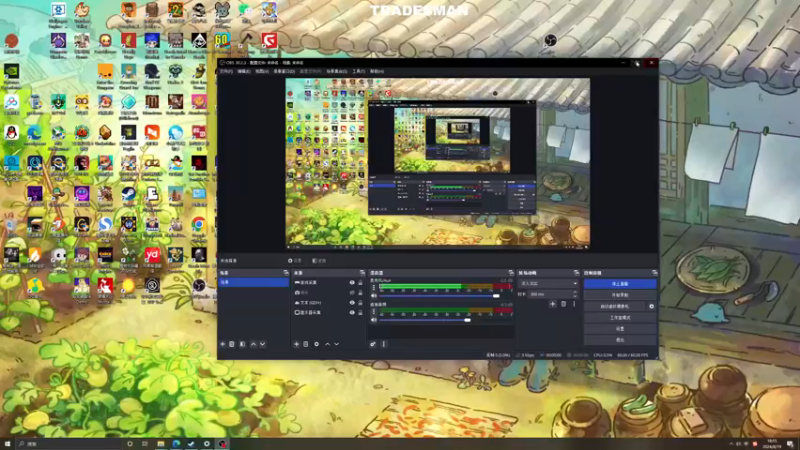The height and width of the screenshot is (450, 800).
Task: Open the Docks menu in OBS
Action: (x=284, y=71)
